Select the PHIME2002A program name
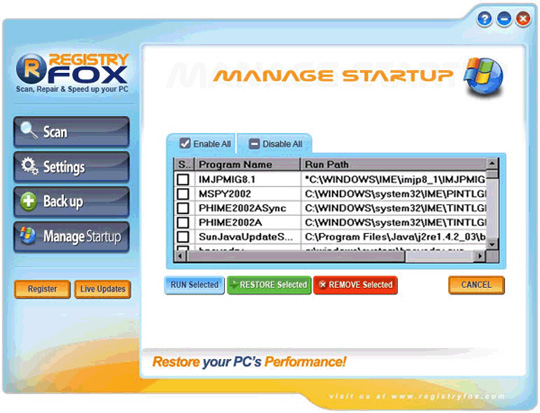 point(230,223)
